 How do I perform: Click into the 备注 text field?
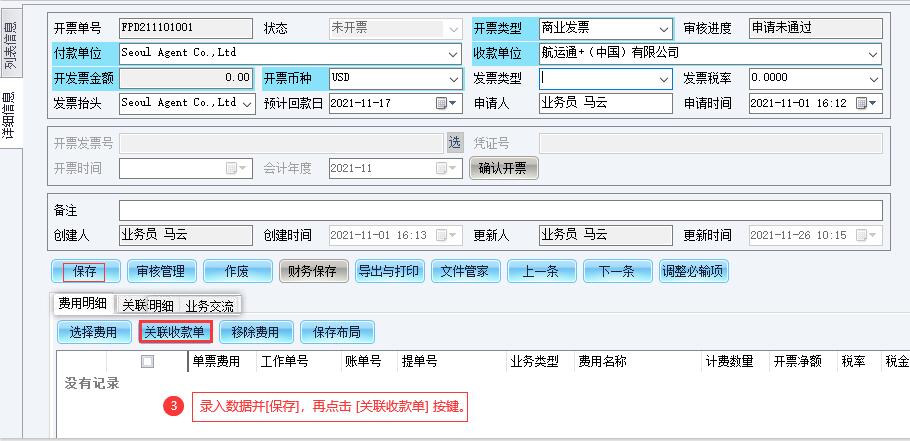point(500,211)
